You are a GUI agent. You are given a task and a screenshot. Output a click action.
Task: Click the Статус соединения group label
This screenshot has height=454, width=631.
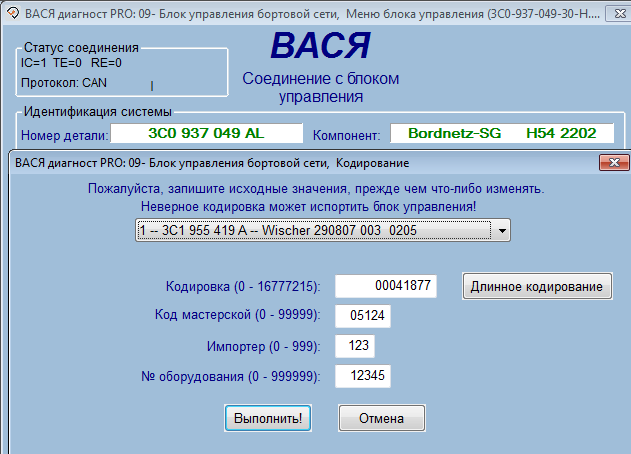(x=81, y=48)
